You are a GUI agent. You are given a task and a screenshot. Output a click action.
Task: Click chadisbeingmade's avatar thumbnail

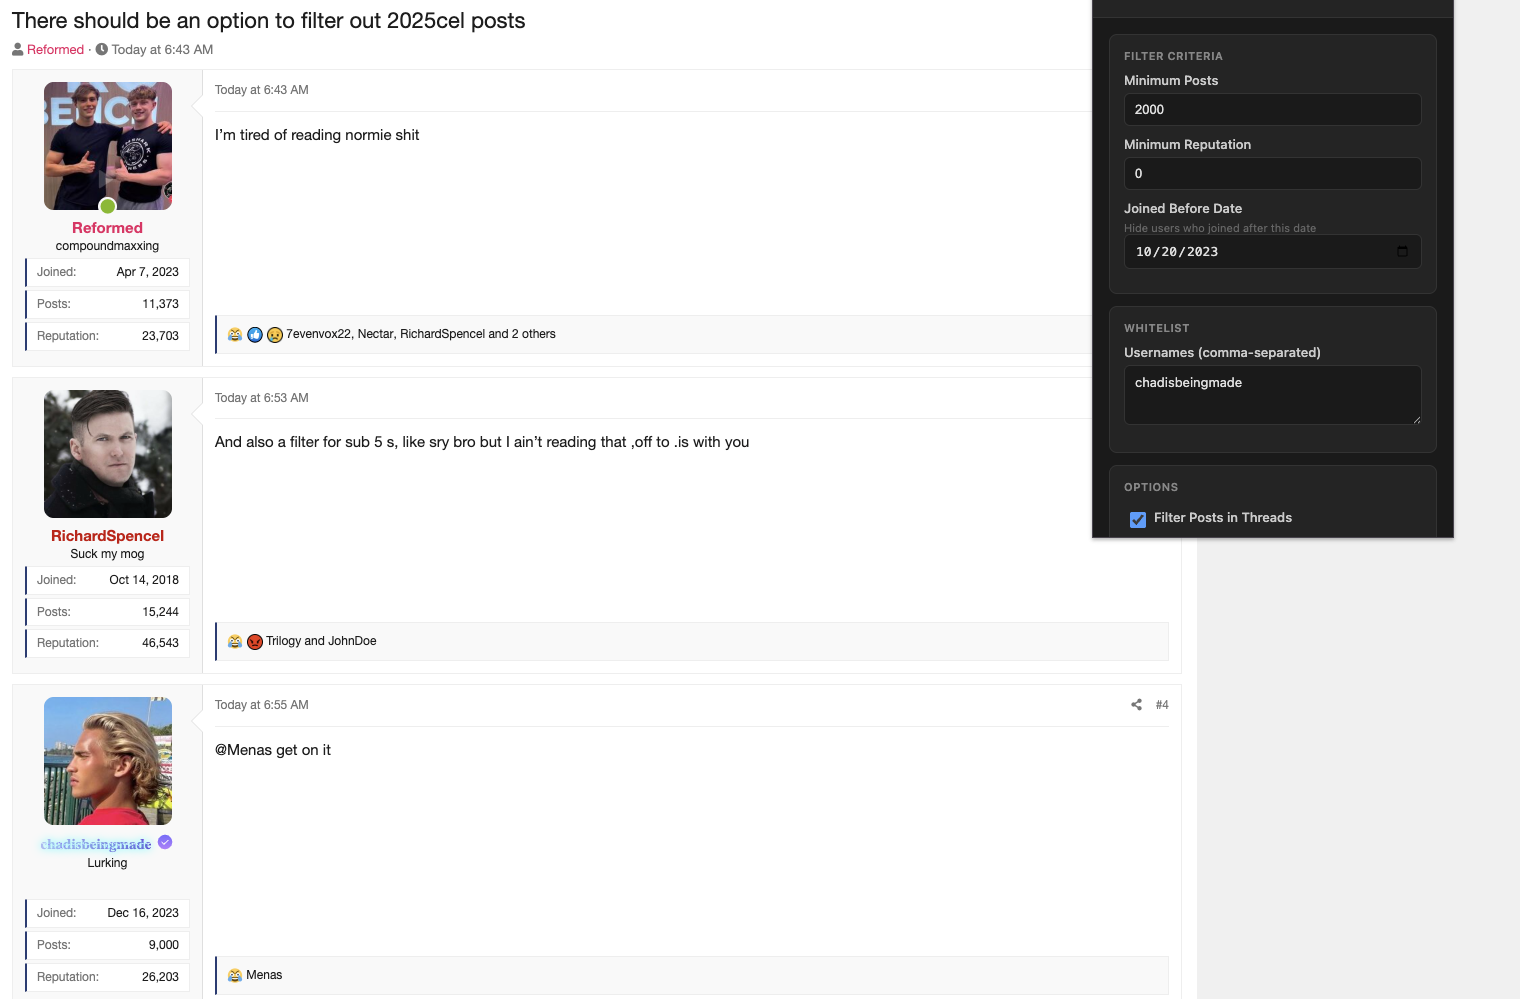(108, 761)
